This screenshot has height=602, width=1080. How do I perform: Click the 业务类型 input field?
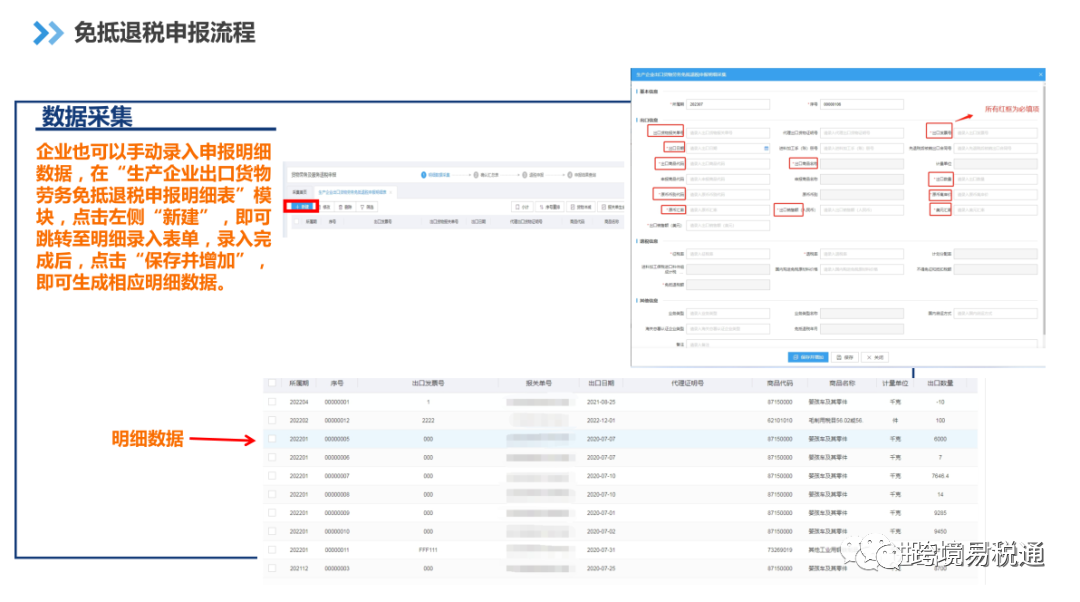[728, 313]
